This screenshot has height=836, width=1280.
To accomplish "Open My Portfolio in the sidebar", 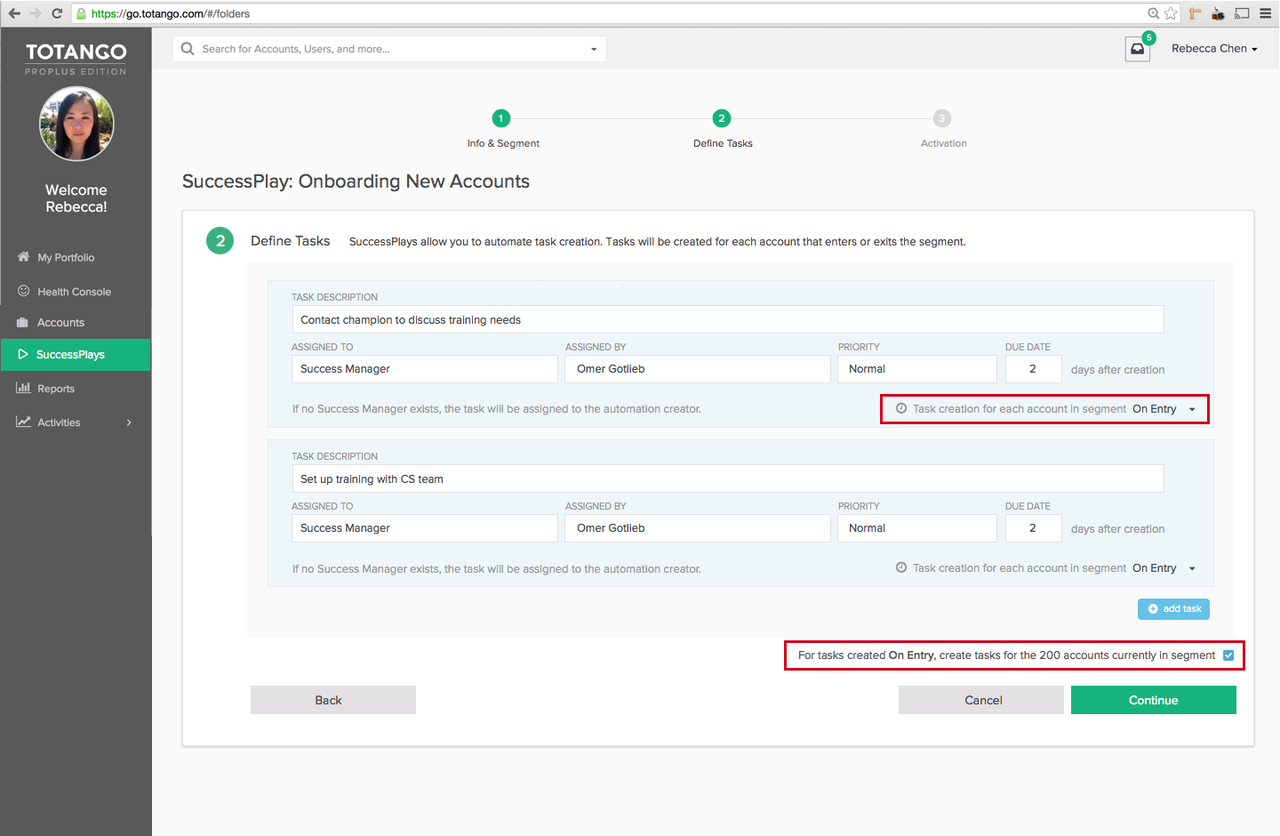I will tap(66, 257).
